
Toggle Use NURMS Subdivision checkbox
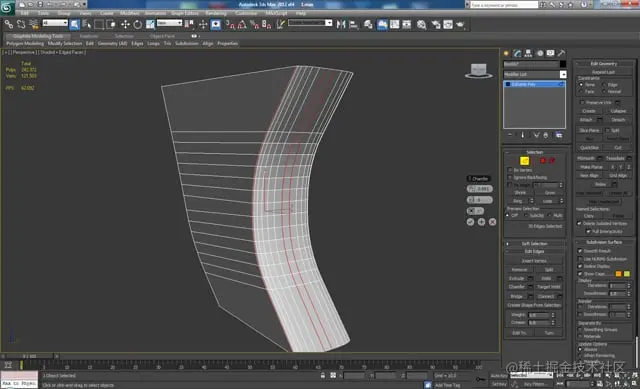point(580,259)
